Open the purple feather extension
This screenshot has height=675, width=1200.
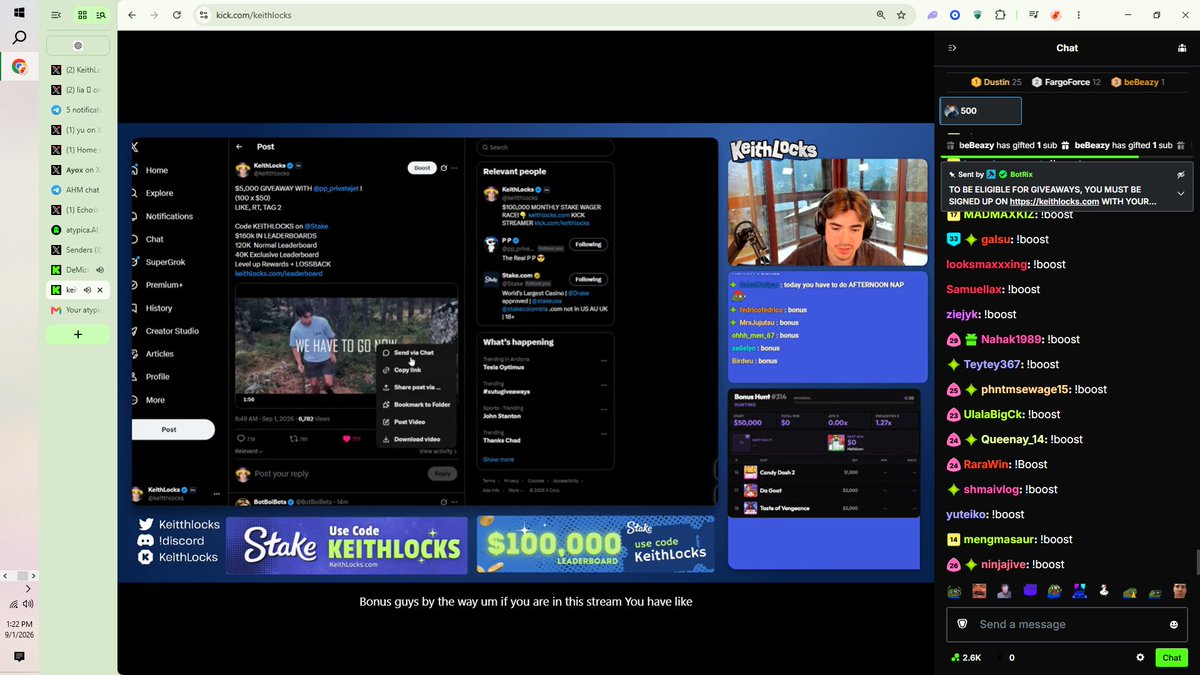tap(933, 15)
